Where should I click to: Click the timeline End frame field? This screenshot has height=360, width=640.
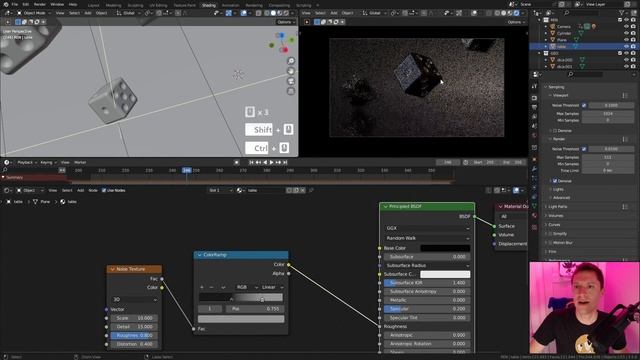(512, 162)
